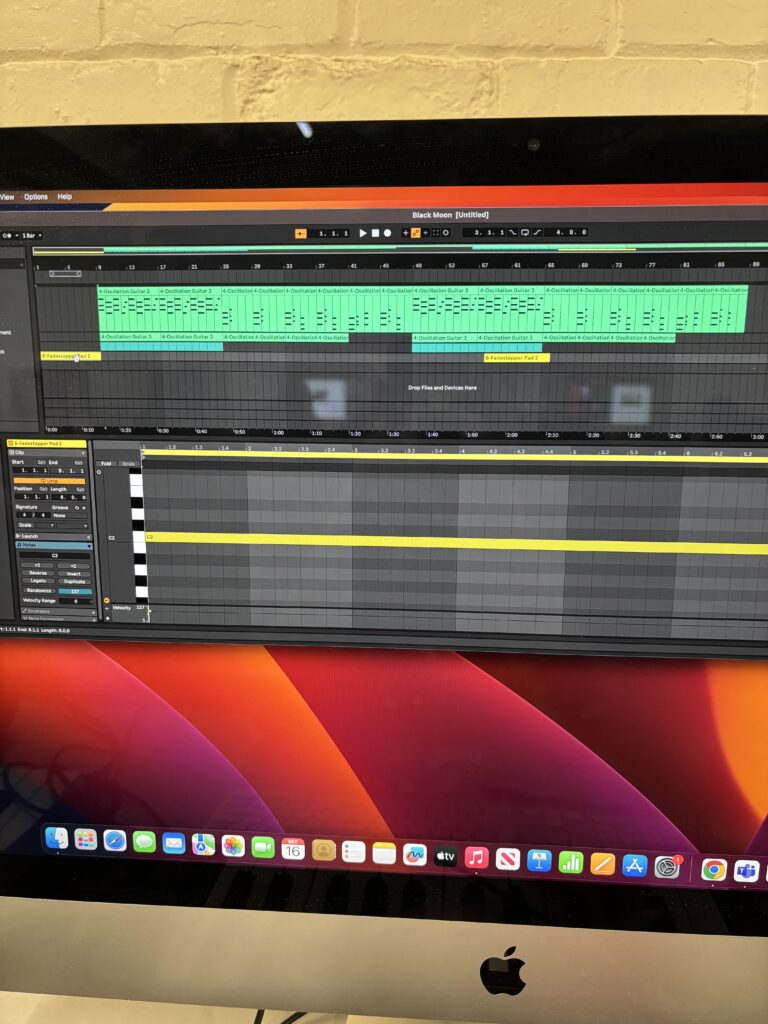This screenshot has width=768, height=1024.
Task: Toggle the arrangement loop switch
Action: (x=524, y=232)
